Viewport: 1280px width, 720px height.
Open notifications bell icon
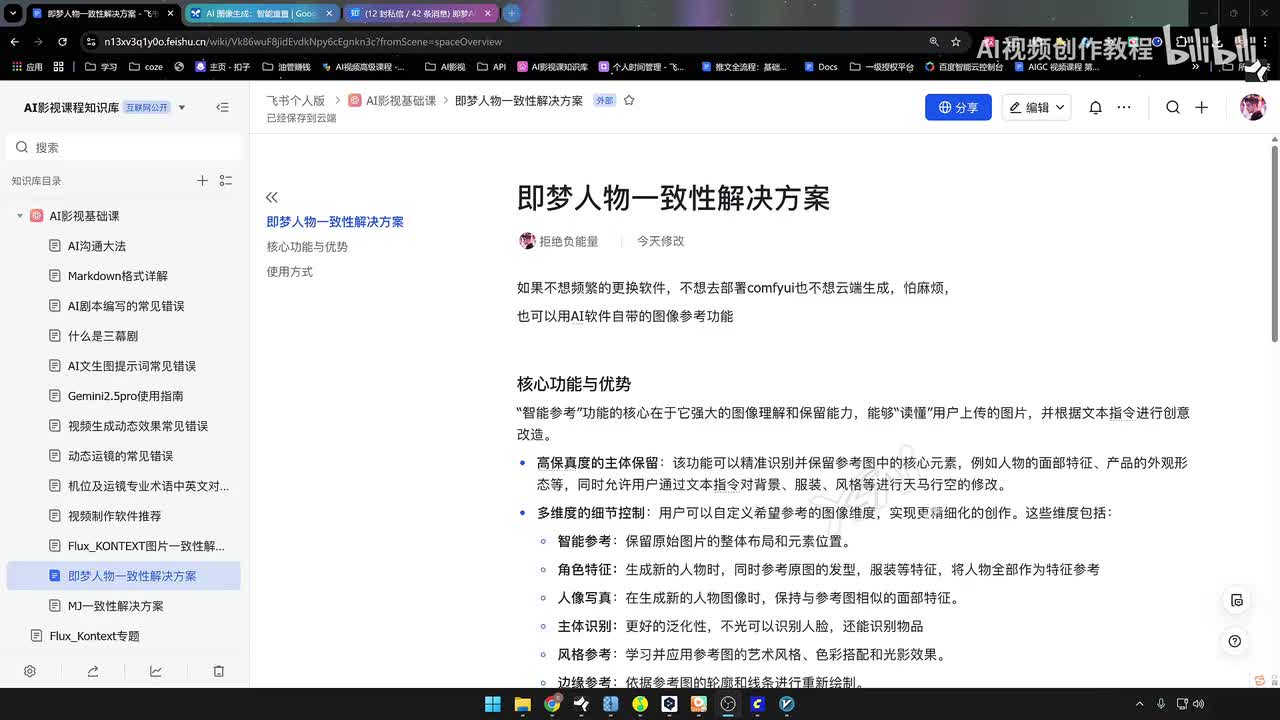(x=1095, y=107)
